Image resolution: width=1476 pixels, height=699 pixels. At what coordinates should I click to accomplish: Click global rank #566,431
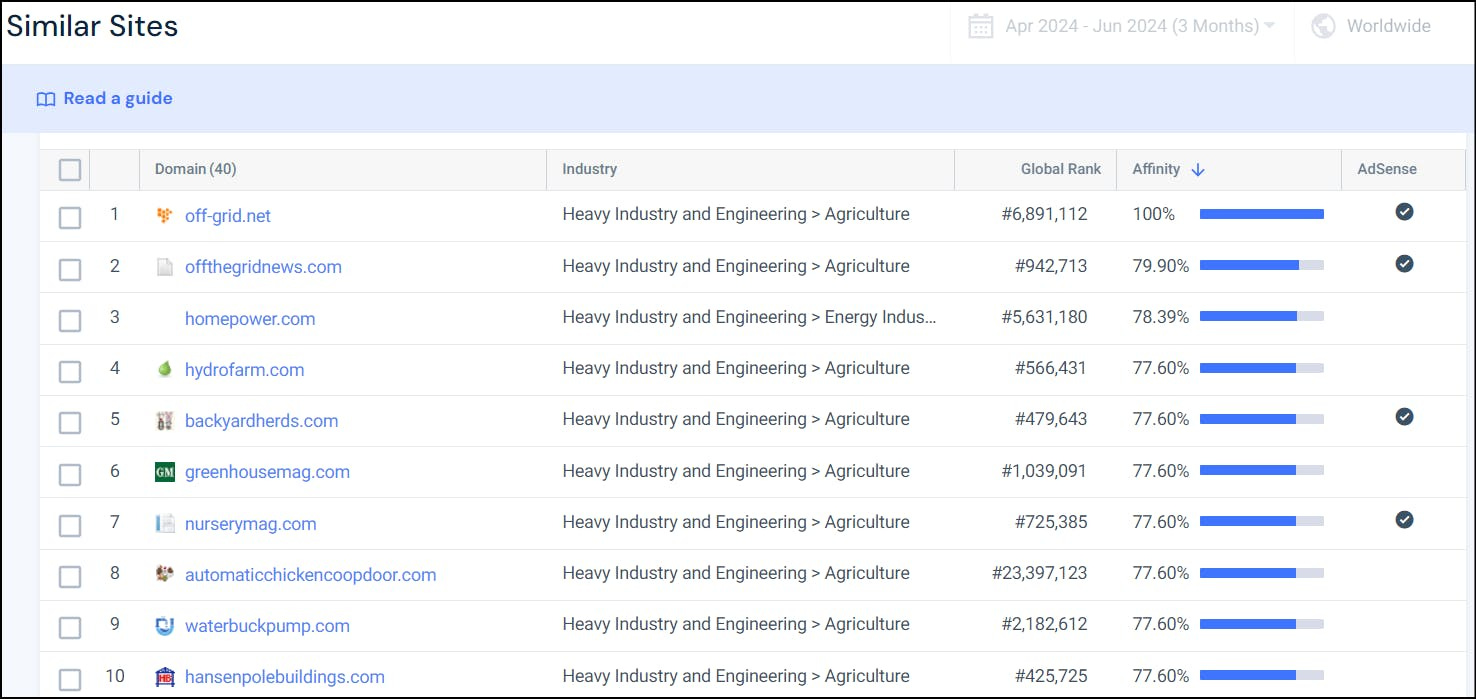coord(1051,368)
